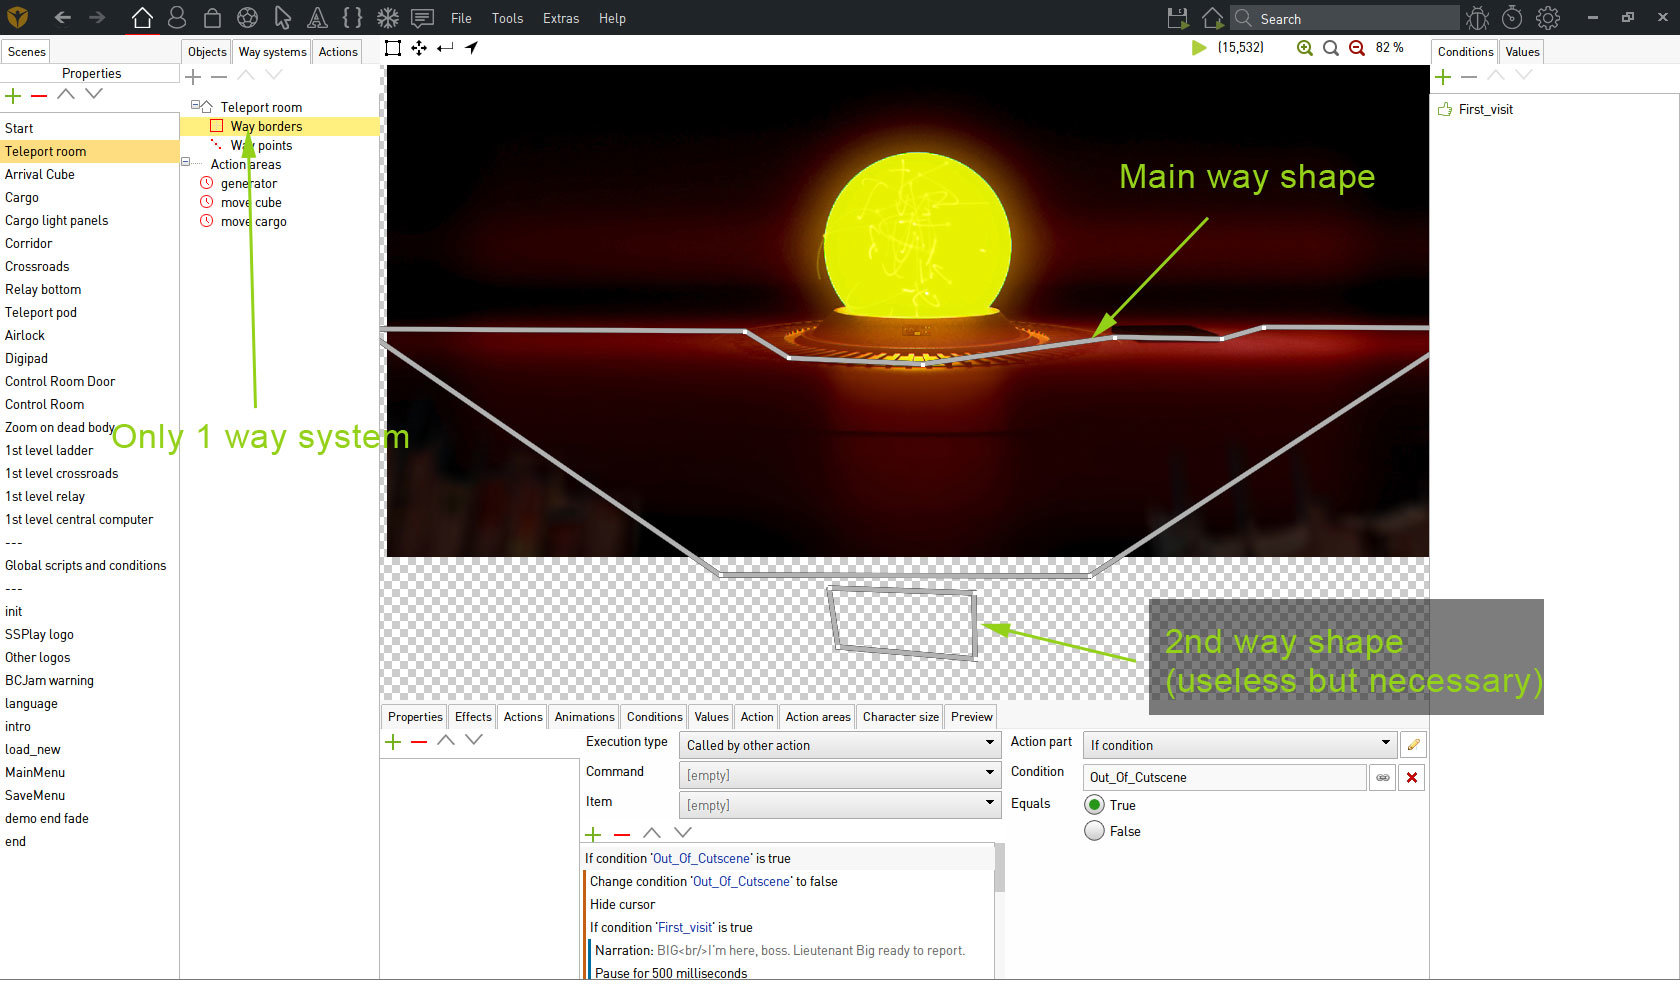Viewport: 1680px width, 1007px height.
Task: Collapse the Action areas tree node
Action: coord(185,162)
